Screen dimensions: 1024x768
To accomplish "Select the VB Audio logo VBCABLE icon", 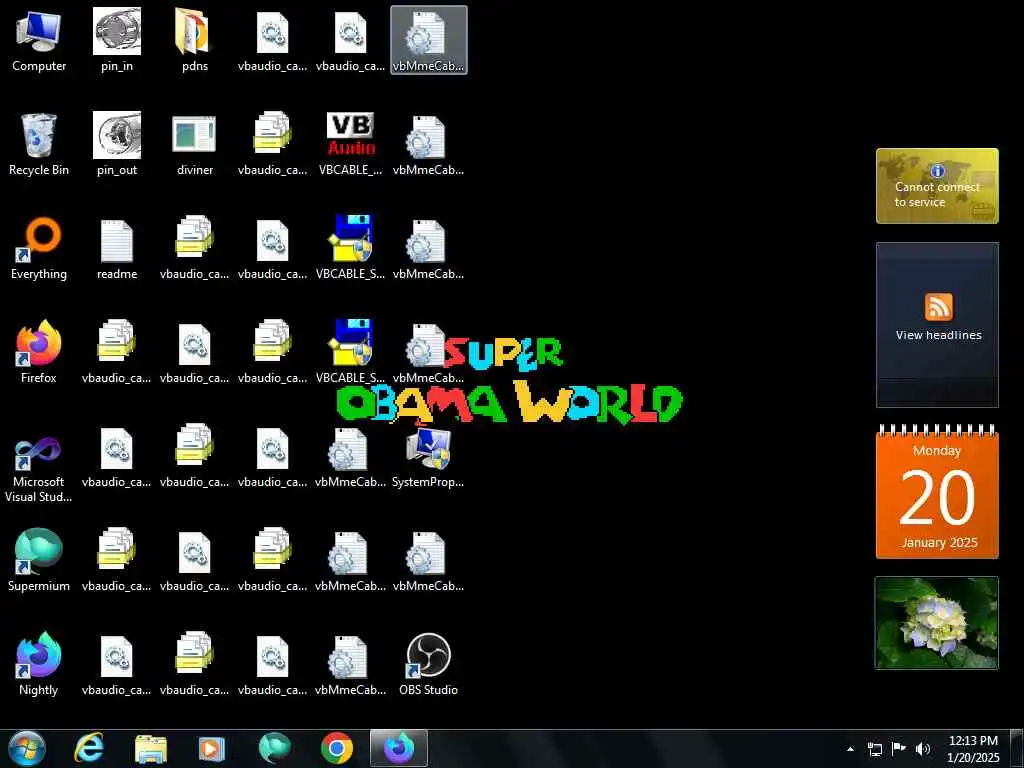I will (x=351, y=144).
